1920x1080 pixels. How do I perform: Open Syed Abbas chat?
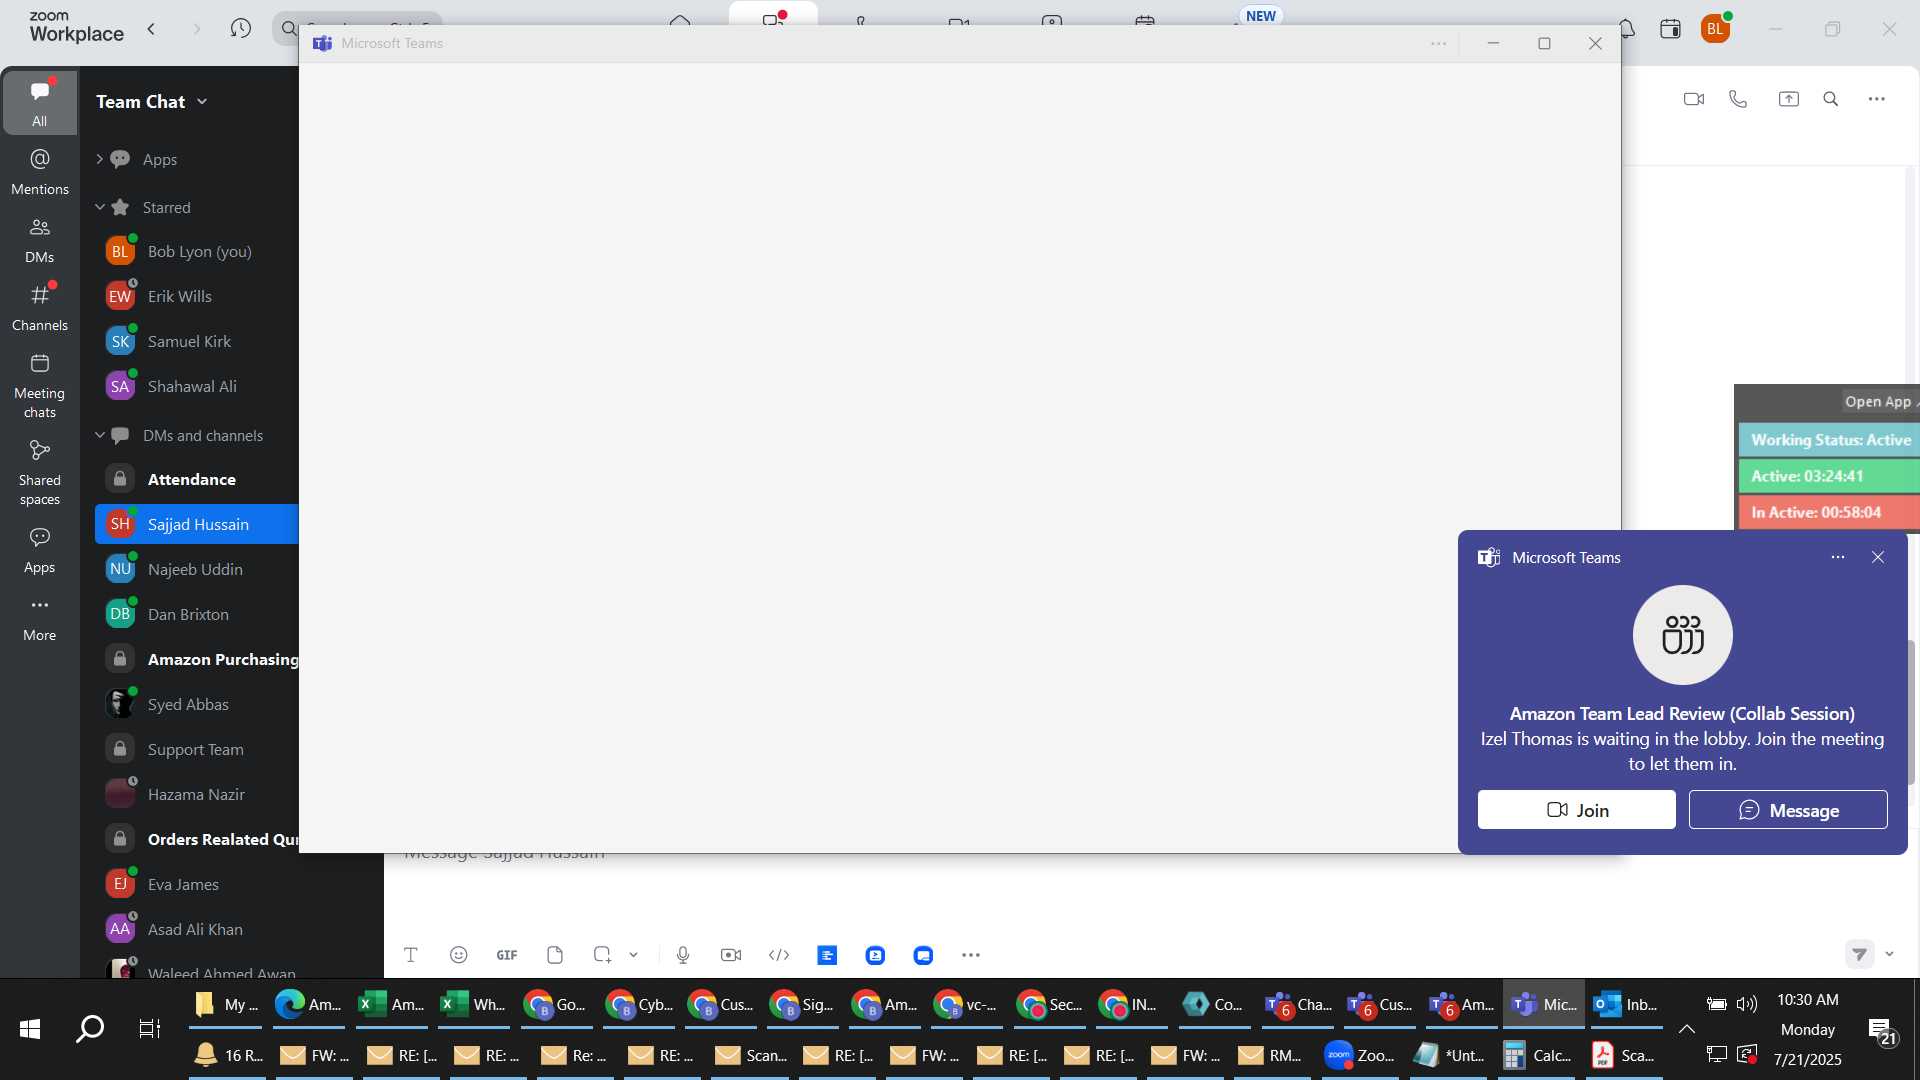pos(197,704)
